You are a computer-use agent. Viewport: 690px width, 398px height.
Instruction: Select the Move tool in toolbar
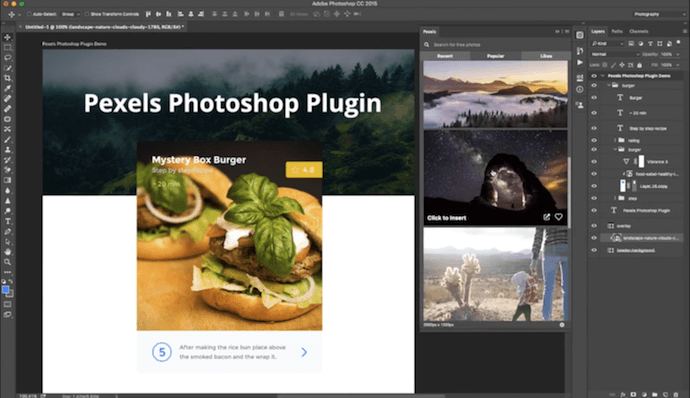coord(7,37)
